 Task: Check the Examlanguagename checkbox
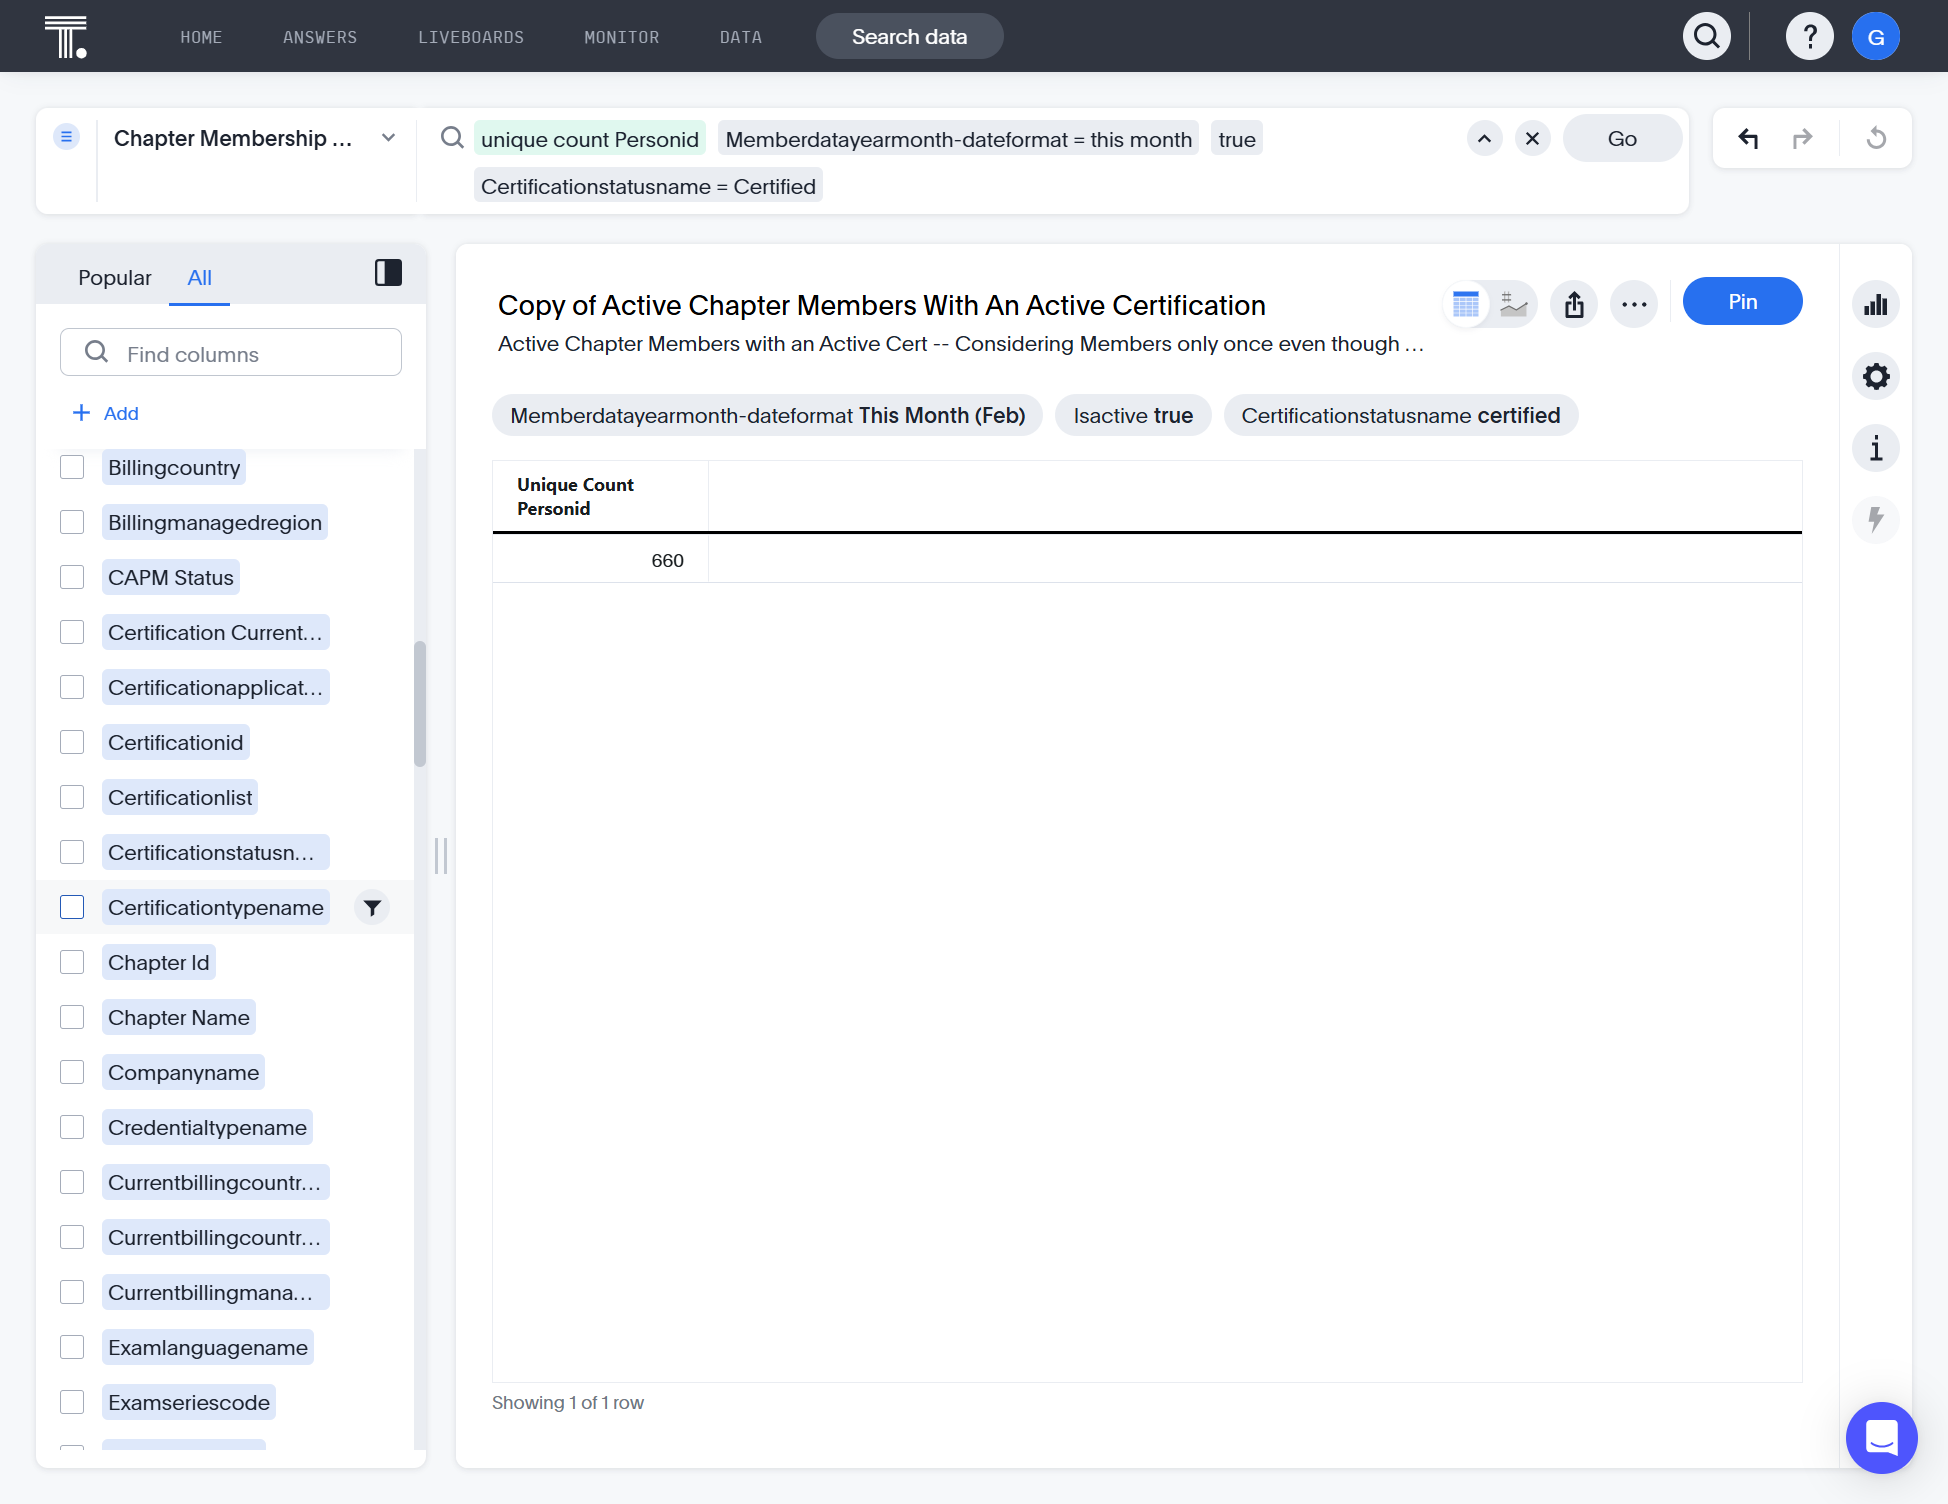pos(72,1348)
